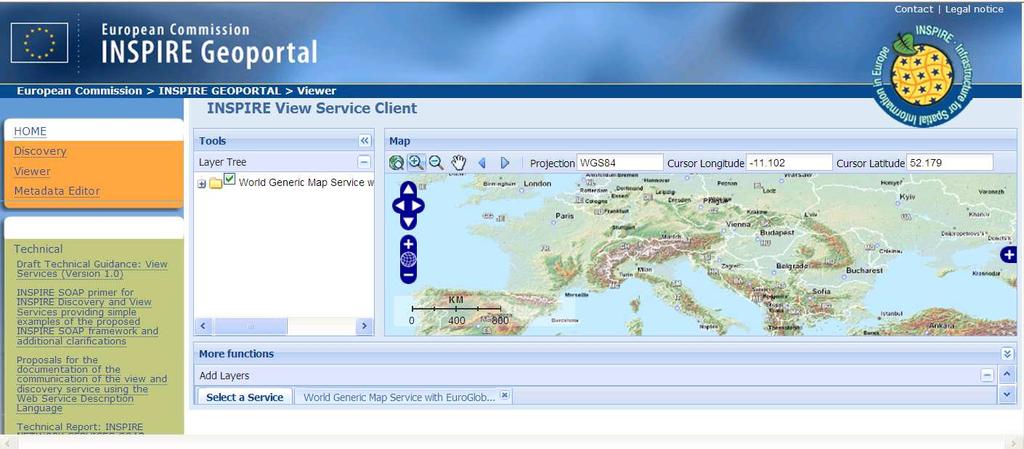Open the Legal notice link

coord(974,9)
